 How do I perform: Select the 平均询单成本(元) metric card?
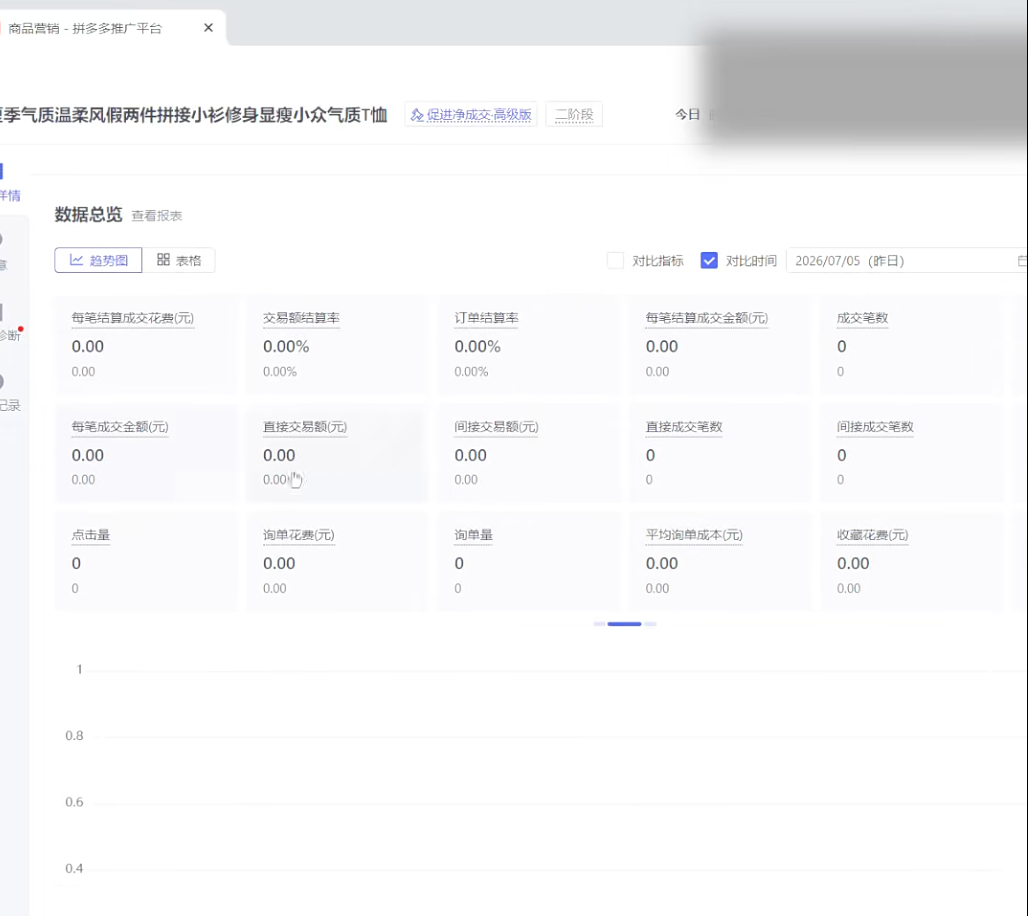click(720, 562)
